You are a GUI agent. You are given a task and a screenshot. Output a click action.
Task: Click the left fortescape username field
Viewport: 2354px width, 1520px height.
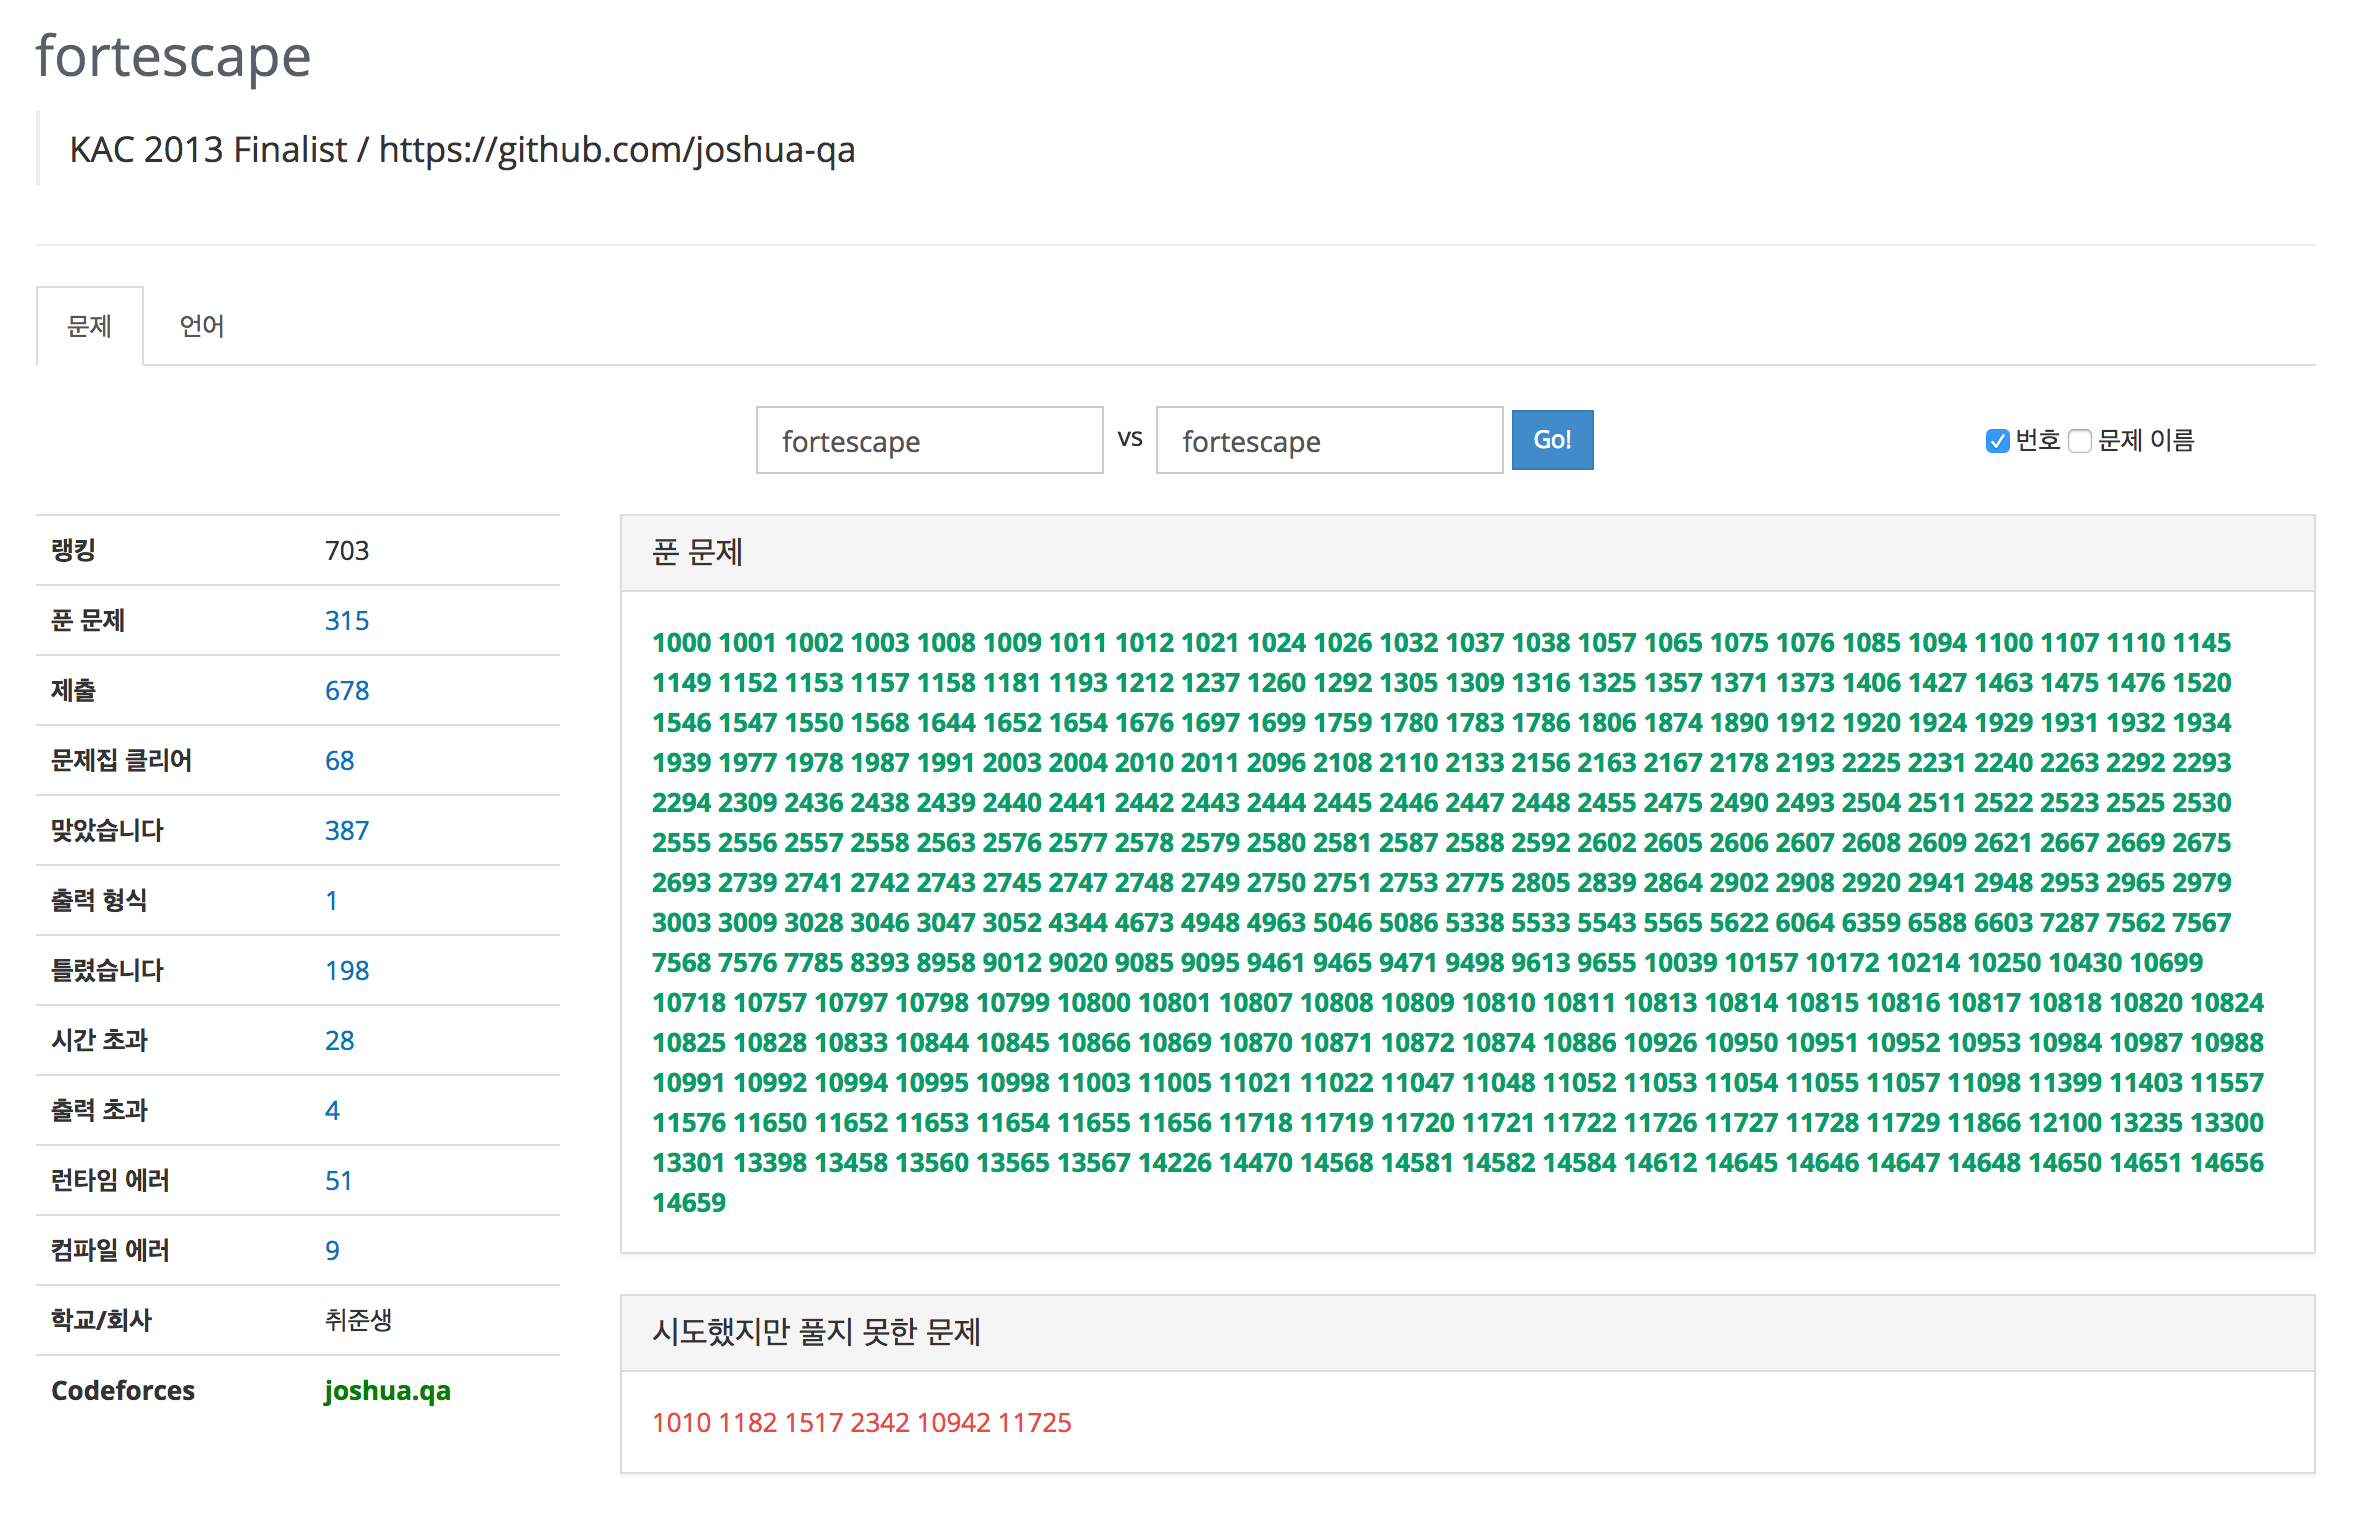pyautogui.click(x=929, y=440)
